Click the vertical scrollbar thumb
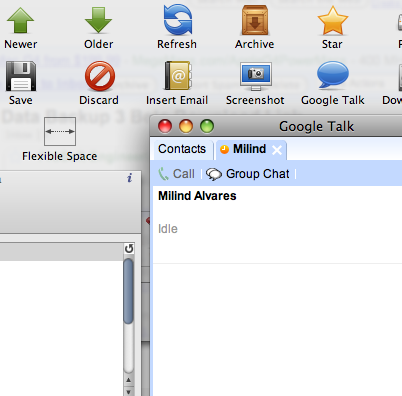402x396 pixels. (128, 291)
